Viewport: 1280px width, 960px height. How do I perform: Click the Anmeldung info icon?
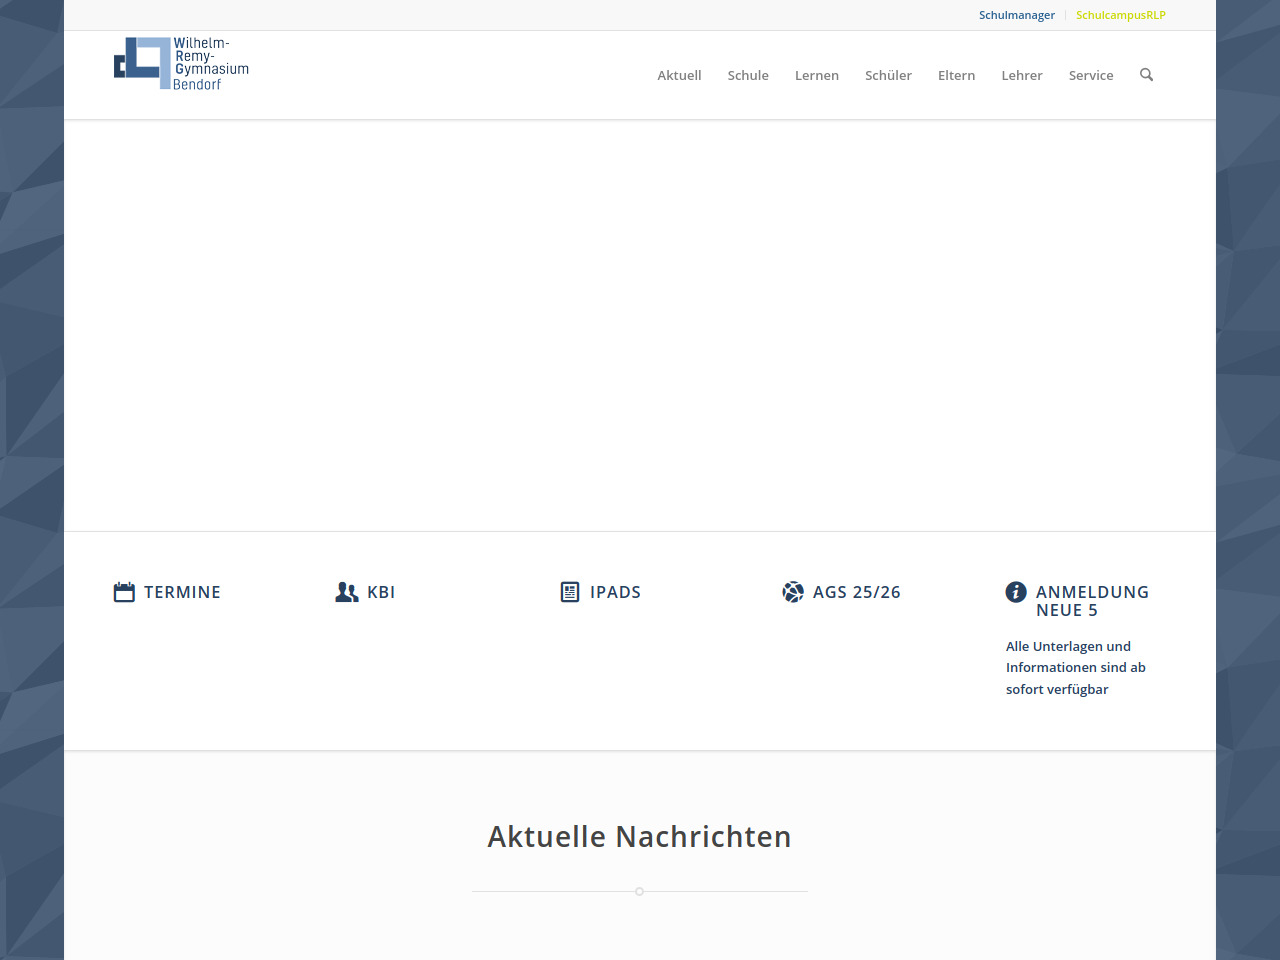click(1016, 592)
